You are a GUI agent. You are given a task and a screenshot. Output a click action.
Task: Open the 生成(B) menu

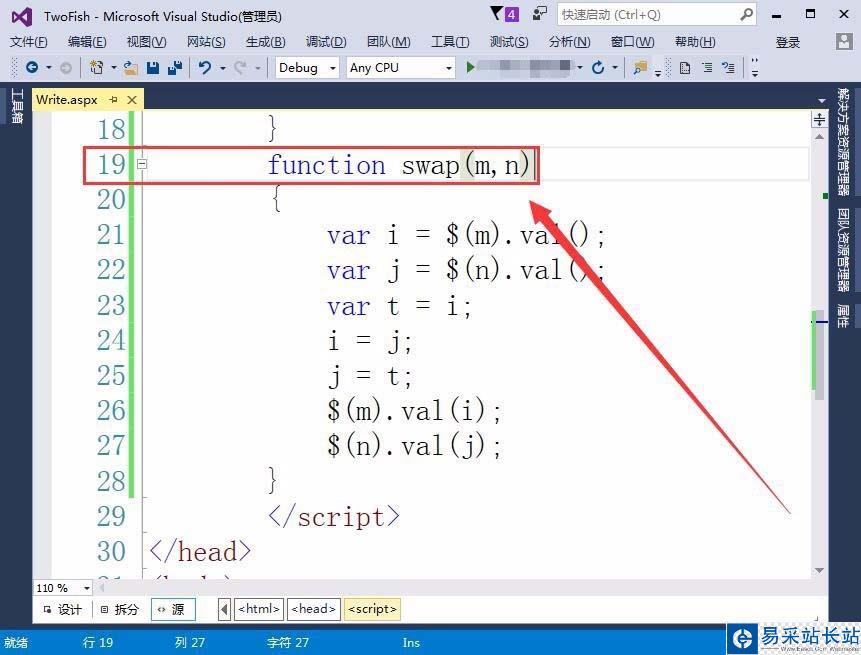click(x=265, y=42)
